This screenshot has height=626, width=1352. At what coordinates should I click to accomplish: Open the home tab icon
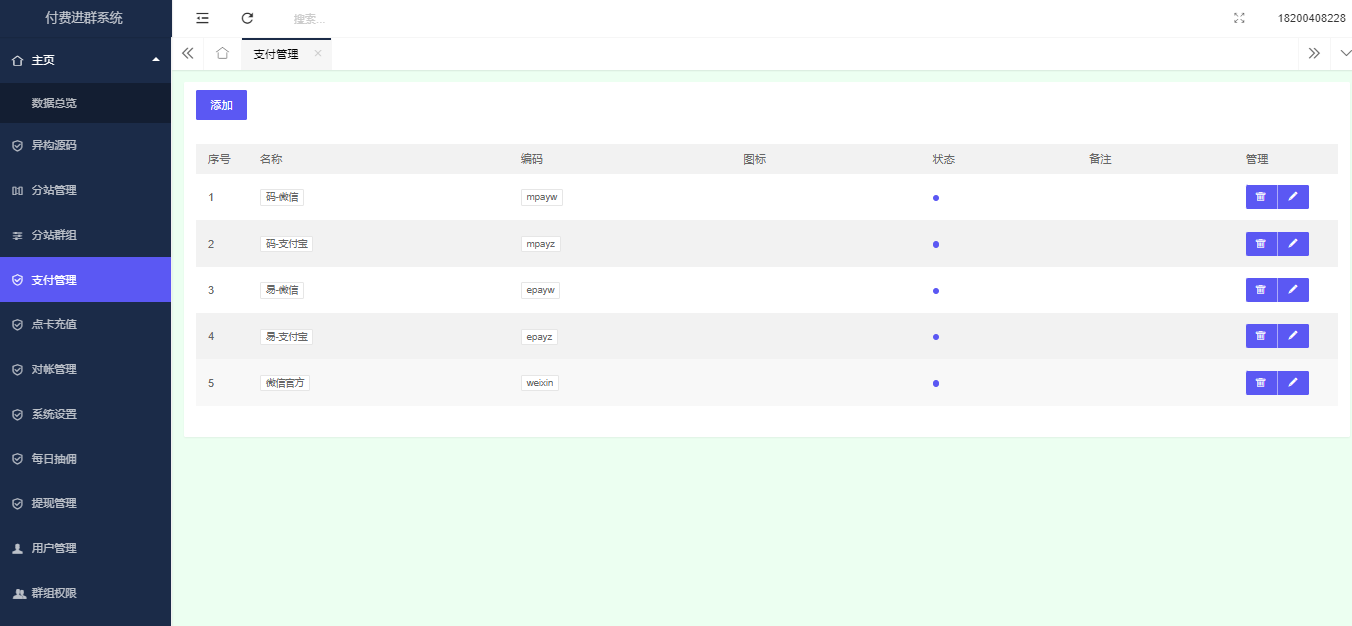(x=222, y=54)
